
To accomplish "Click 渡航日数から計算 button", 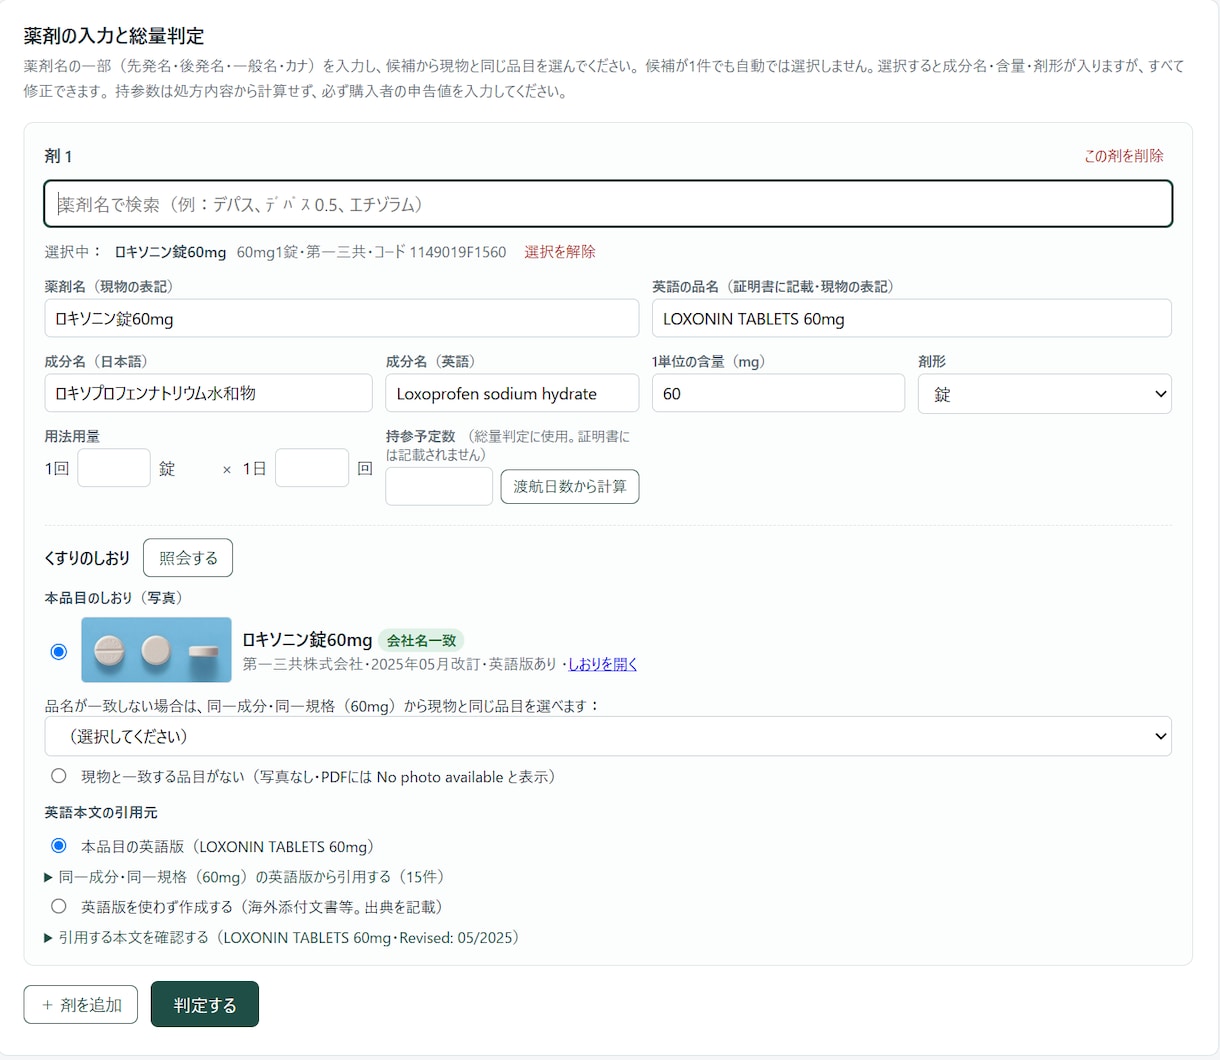I will pos(570,487).
